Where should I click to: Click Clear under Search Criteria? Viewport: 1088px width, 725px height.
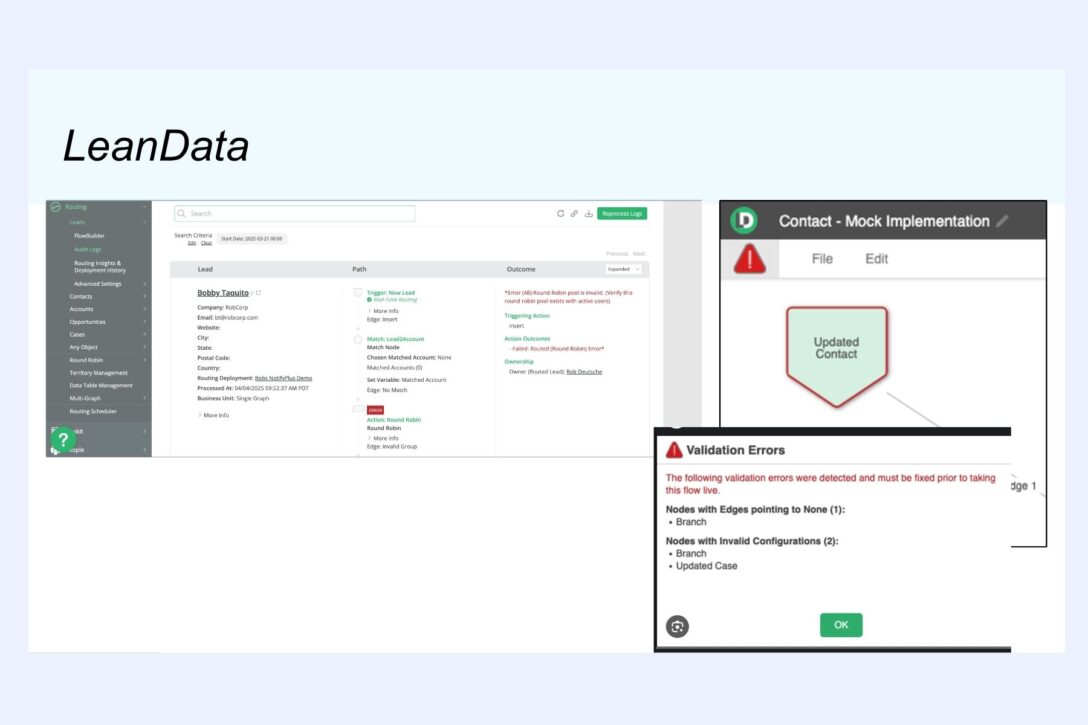coord(206,243)
